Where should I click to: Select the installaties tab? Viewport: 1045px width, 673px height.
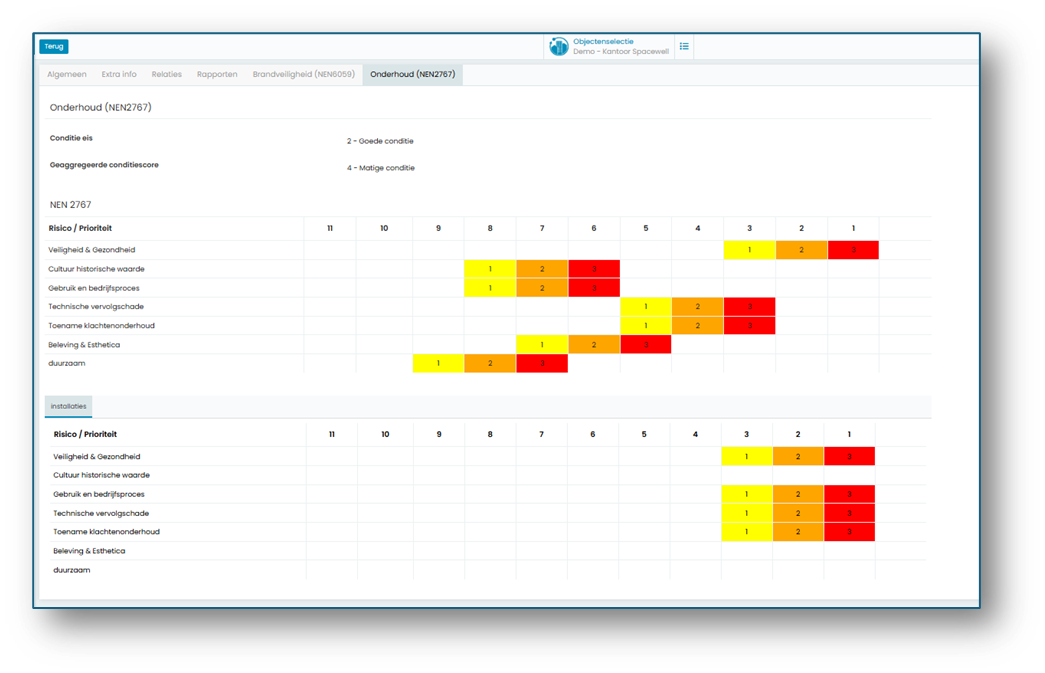click(69, 406)
